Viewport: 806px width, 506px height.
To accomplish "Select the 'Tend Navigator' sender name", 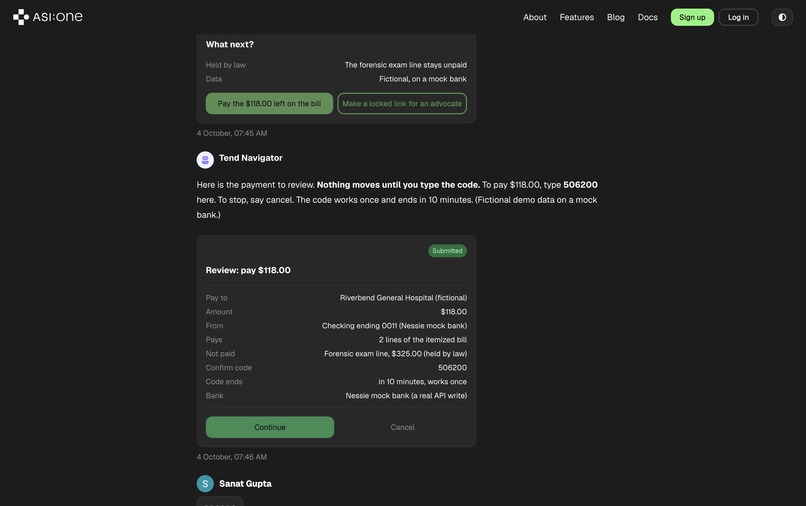I will (251, 158).
